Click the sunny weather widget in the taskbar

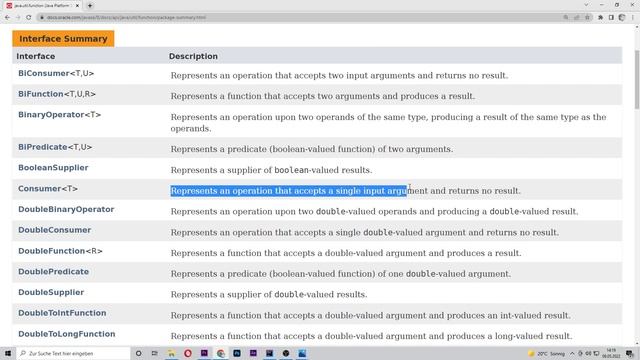click(546, 353)
